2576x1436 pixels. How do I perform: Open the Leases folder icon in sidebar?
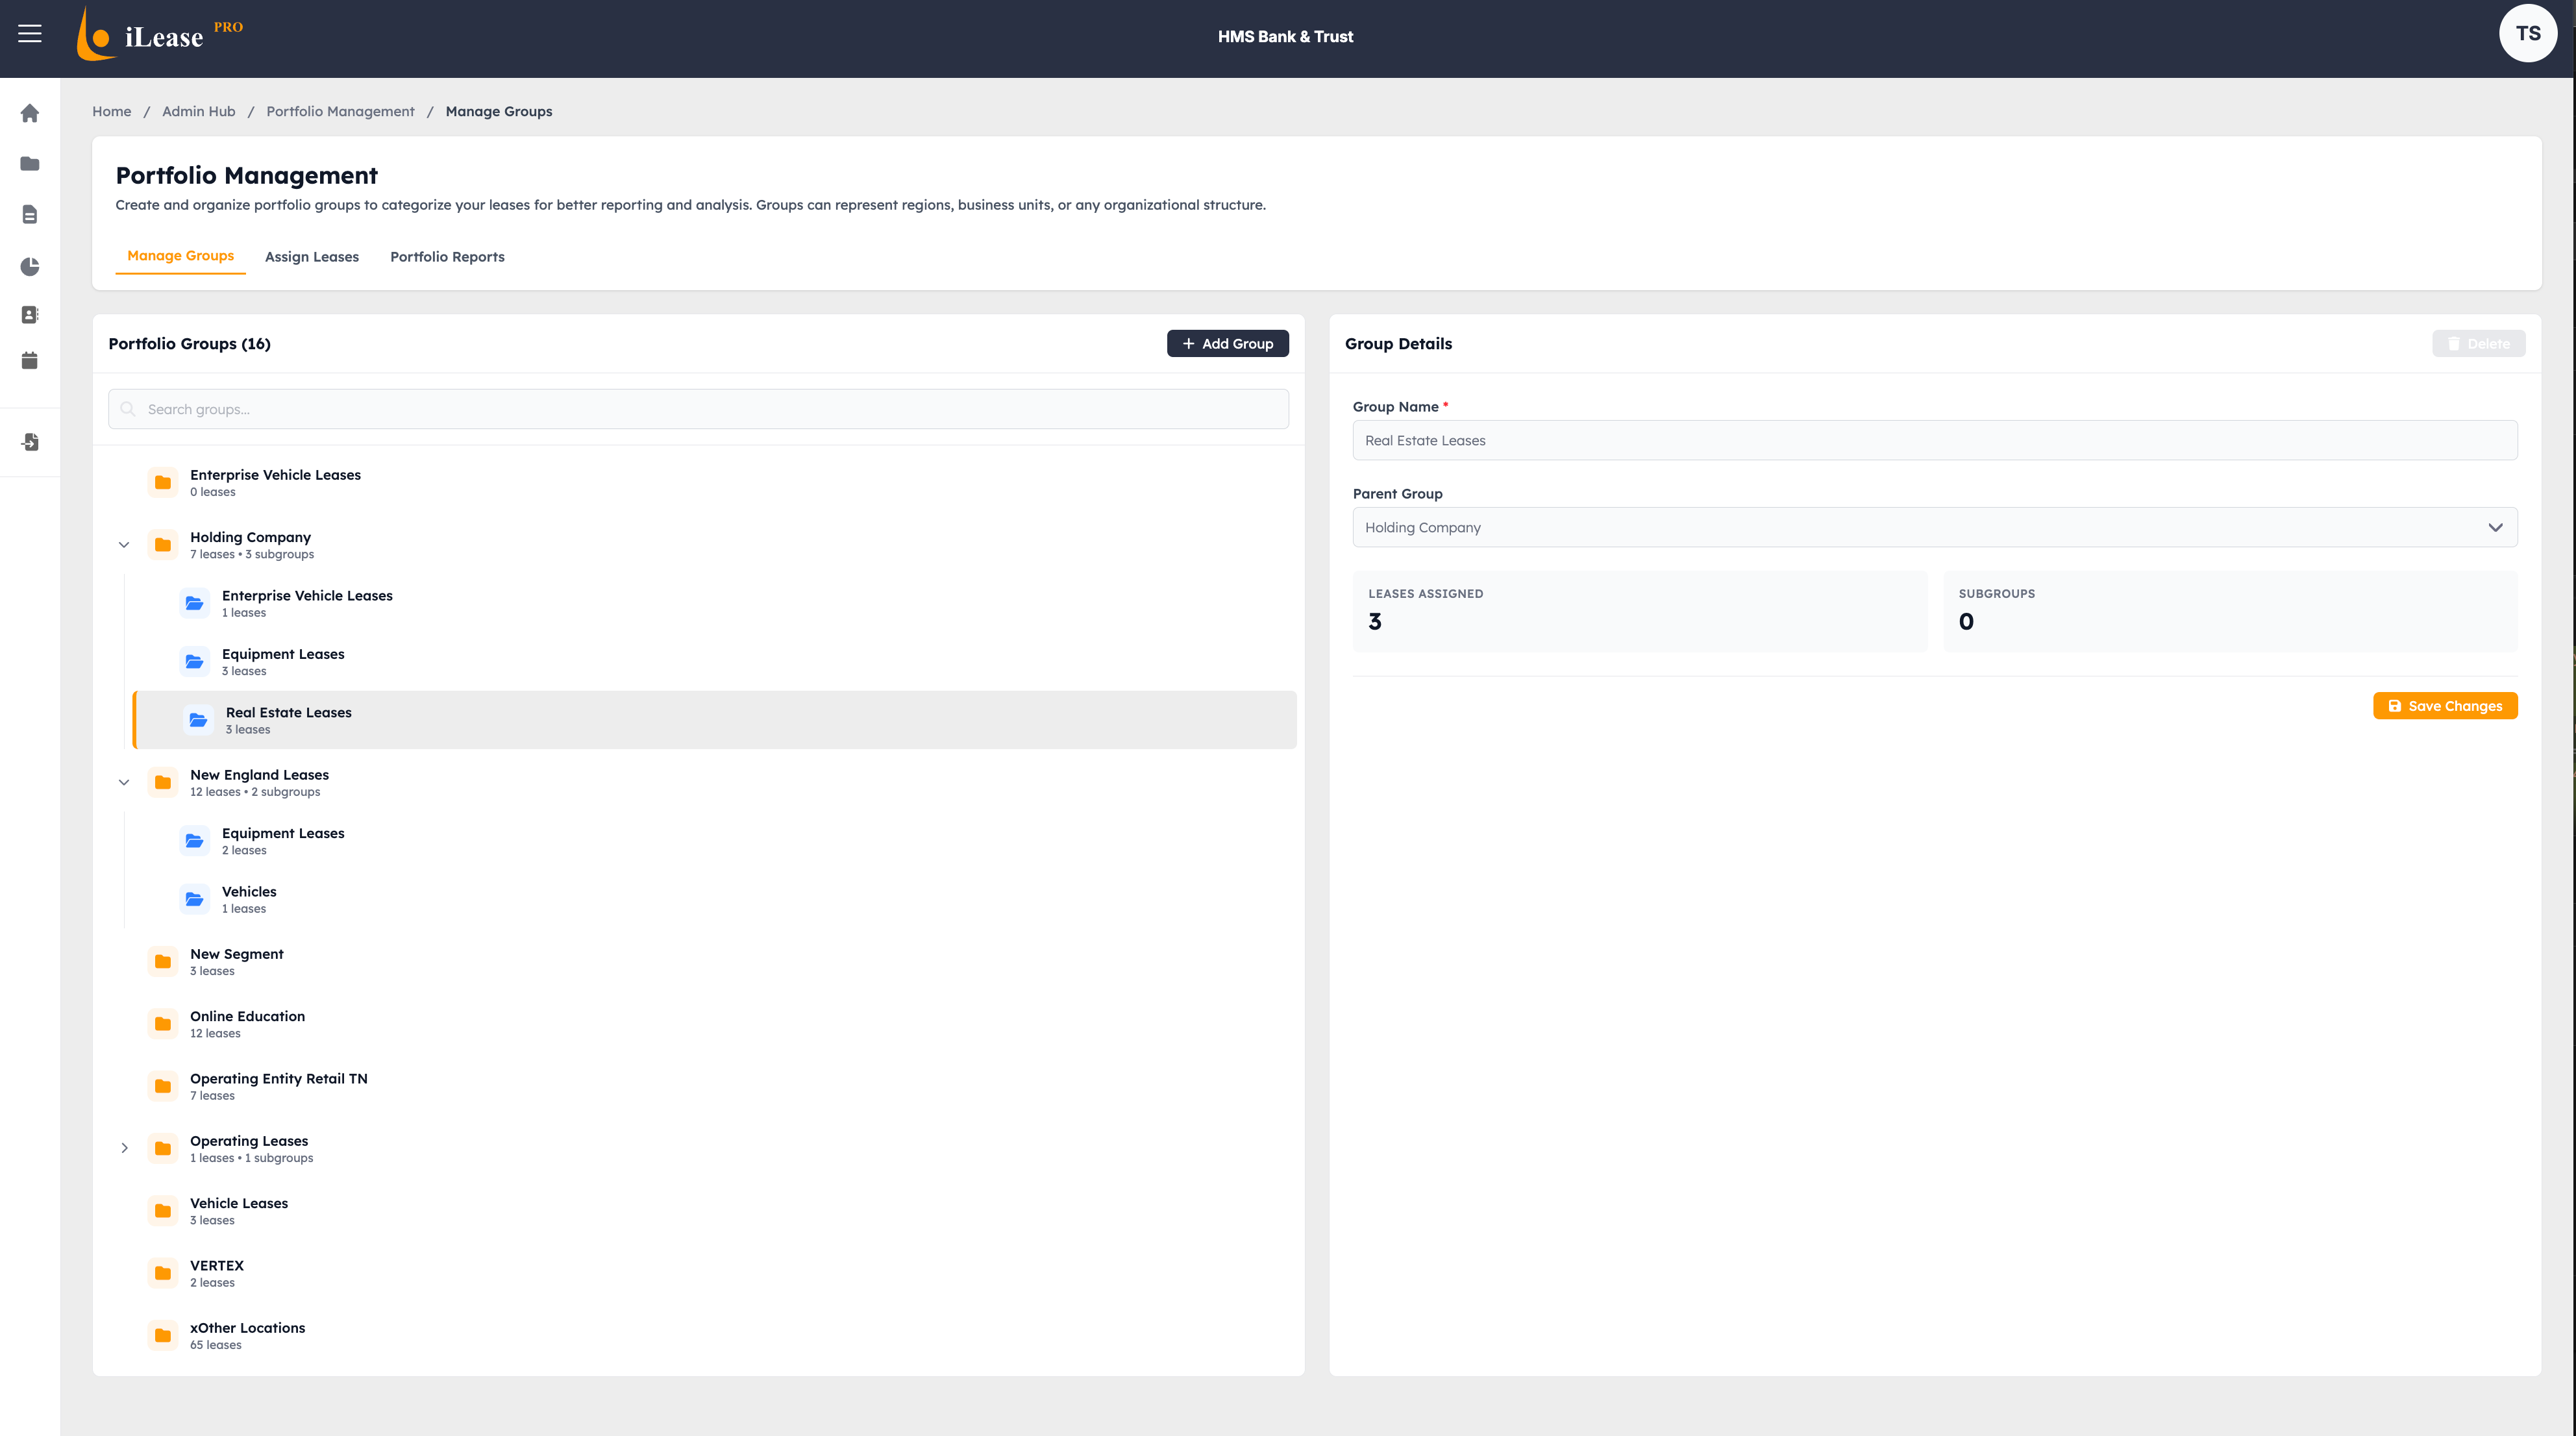tap(30, 163)
